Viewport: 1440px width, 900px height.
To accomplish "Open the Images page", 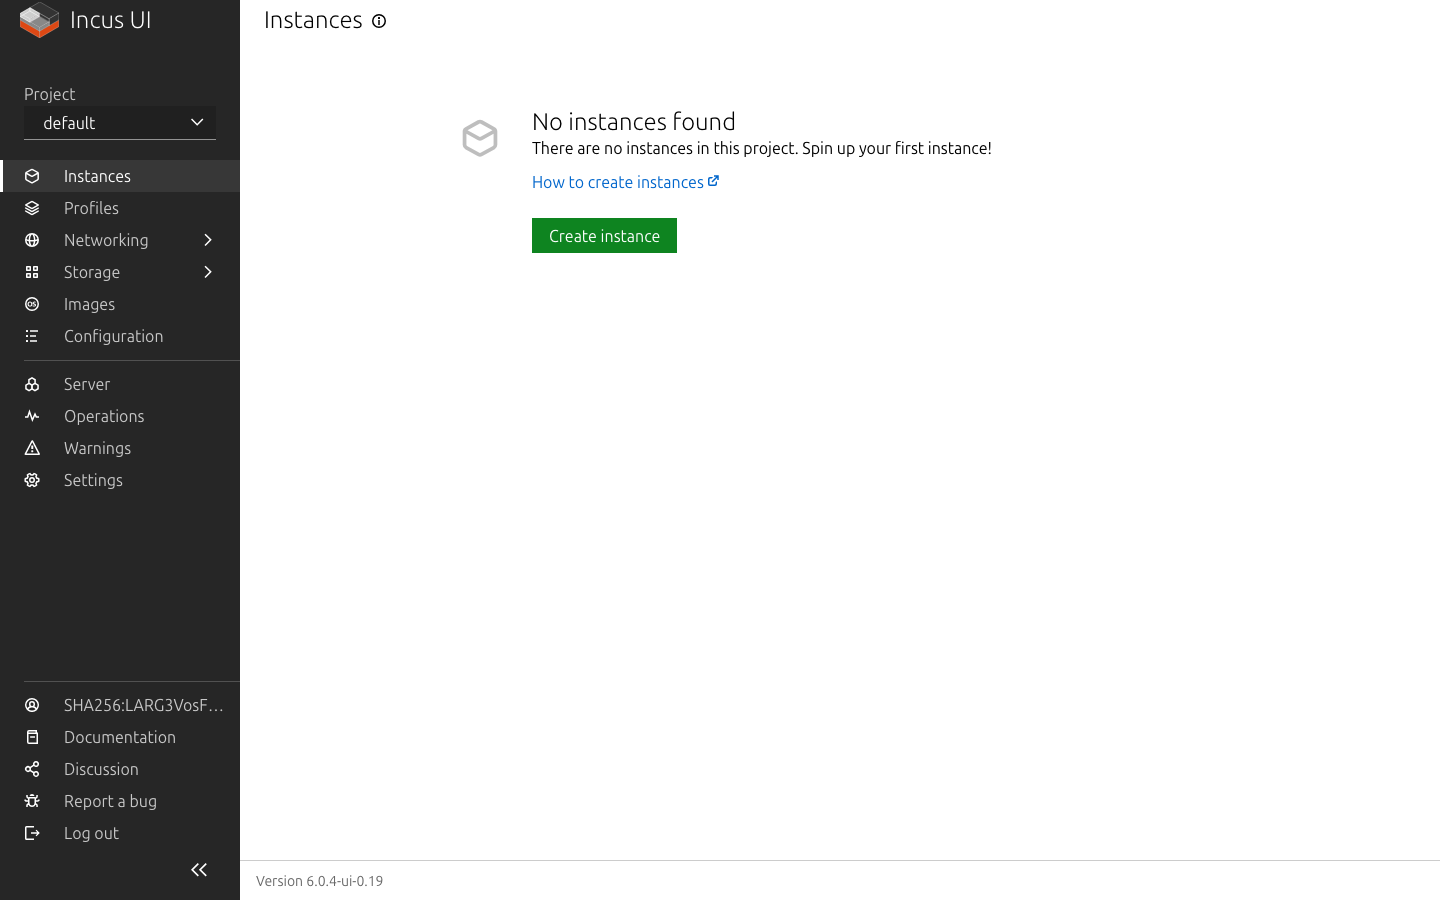I will click(x=120, y=304).
